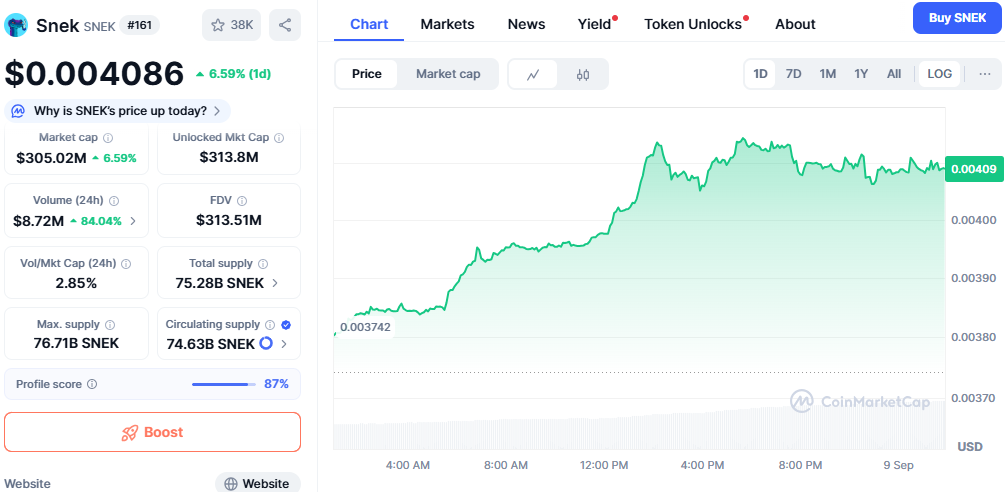Image resolution: width=1005 pixels, height=492 pixels.
Task: Click the Profile score info icon
Action: pyautogui.click(x=92, y=384)
